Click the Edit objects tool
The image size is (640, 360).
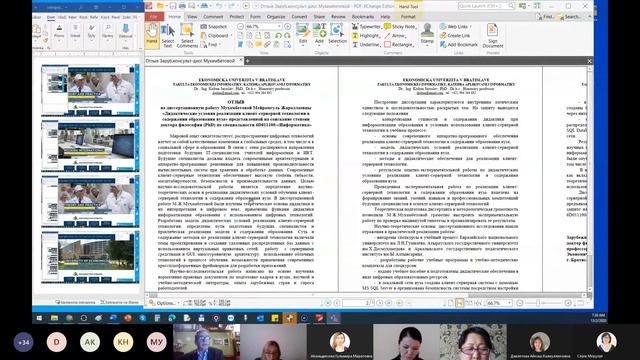pos(303,34)
